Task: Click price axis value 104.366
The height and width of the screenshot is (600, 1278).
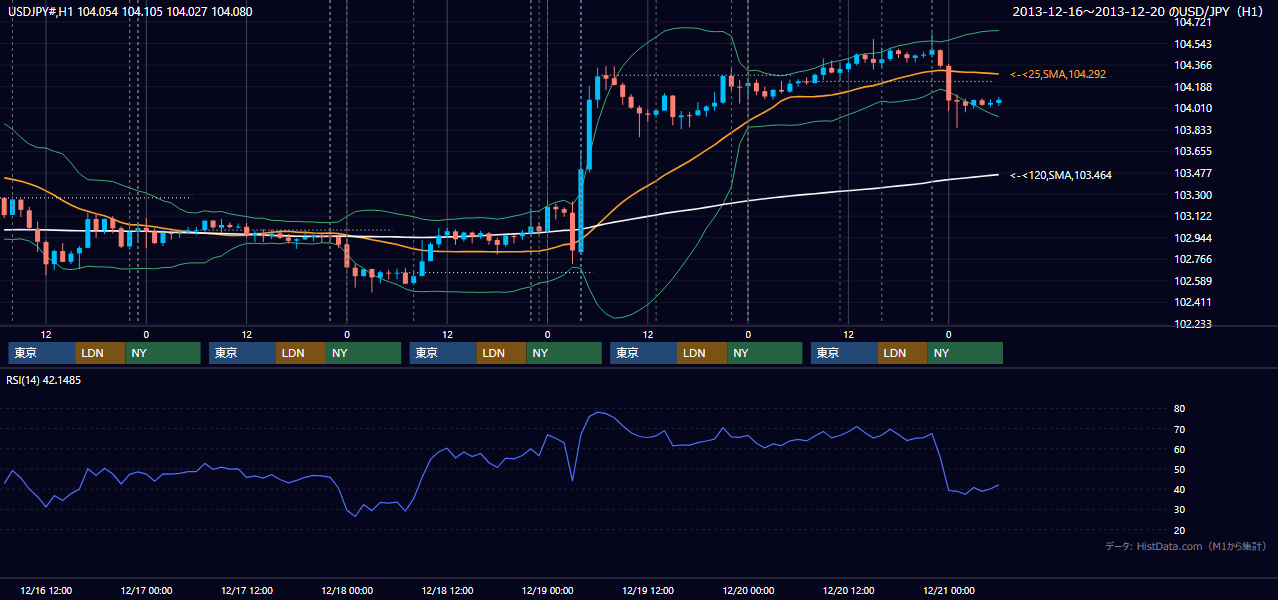Action: tap(1195, 65)
